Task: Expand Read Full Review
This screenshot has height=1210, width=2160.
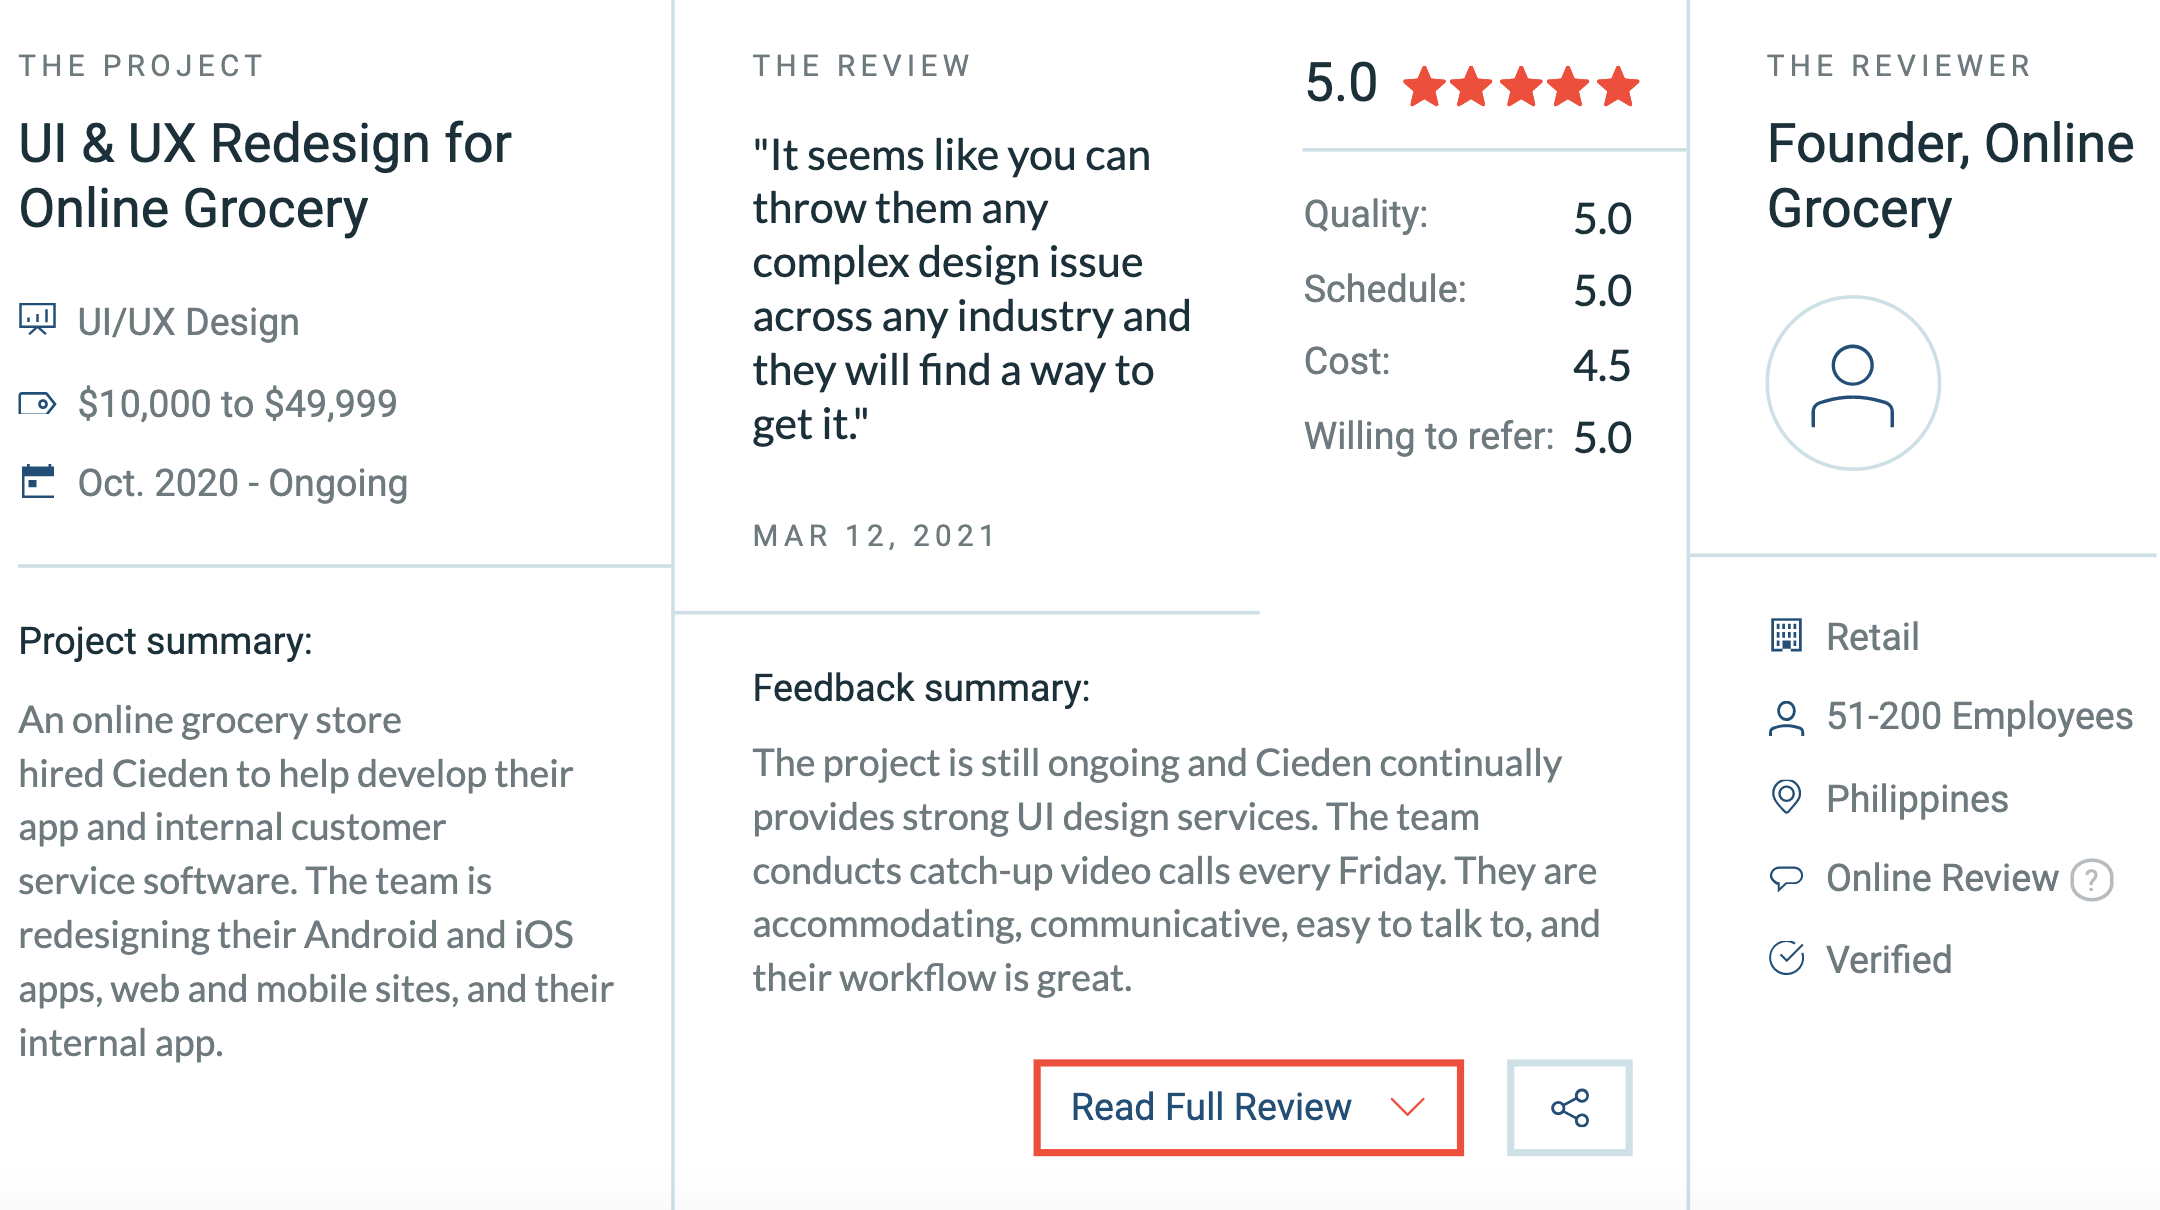Action: (1248, 1107)
